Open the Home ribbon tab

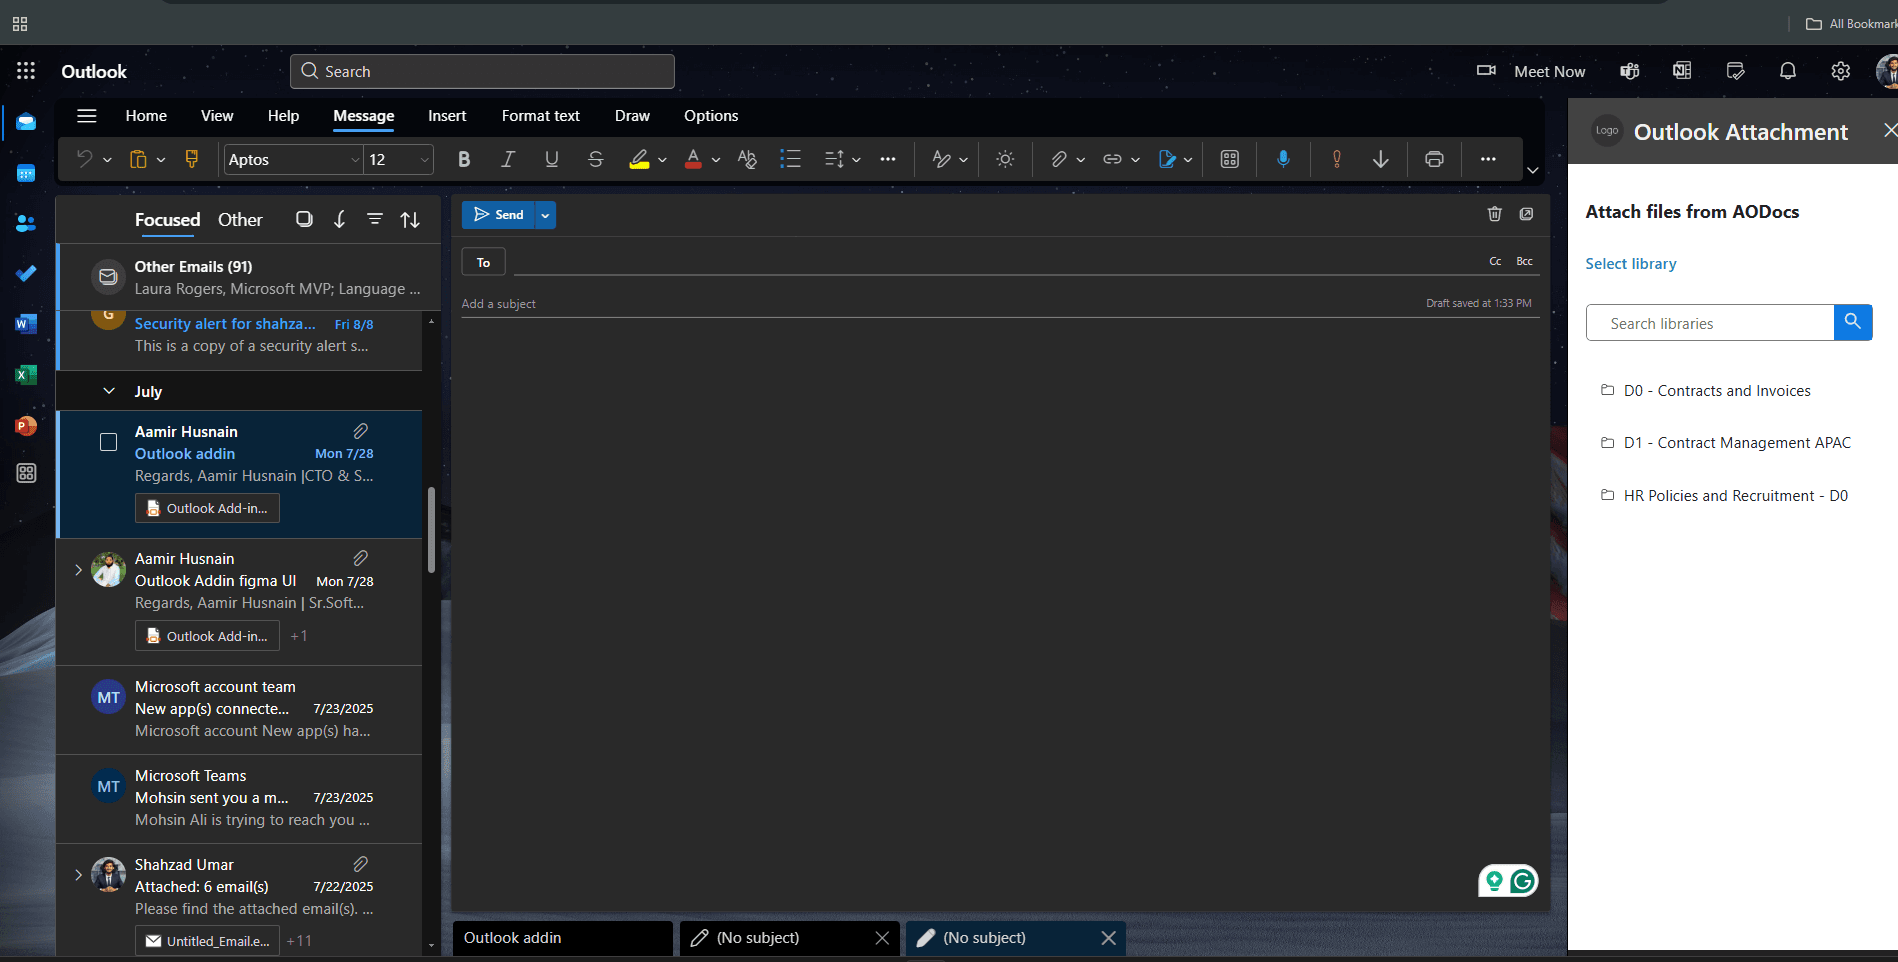(146, 116)
